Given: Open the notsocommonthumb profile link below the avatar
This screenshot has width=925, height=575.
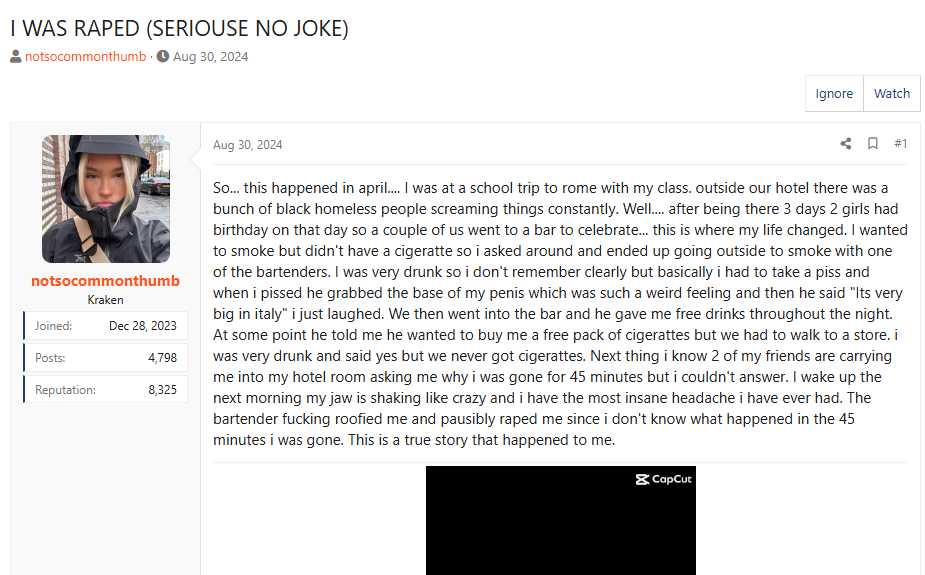Looking at the screenshot, I should pos(106,281).
